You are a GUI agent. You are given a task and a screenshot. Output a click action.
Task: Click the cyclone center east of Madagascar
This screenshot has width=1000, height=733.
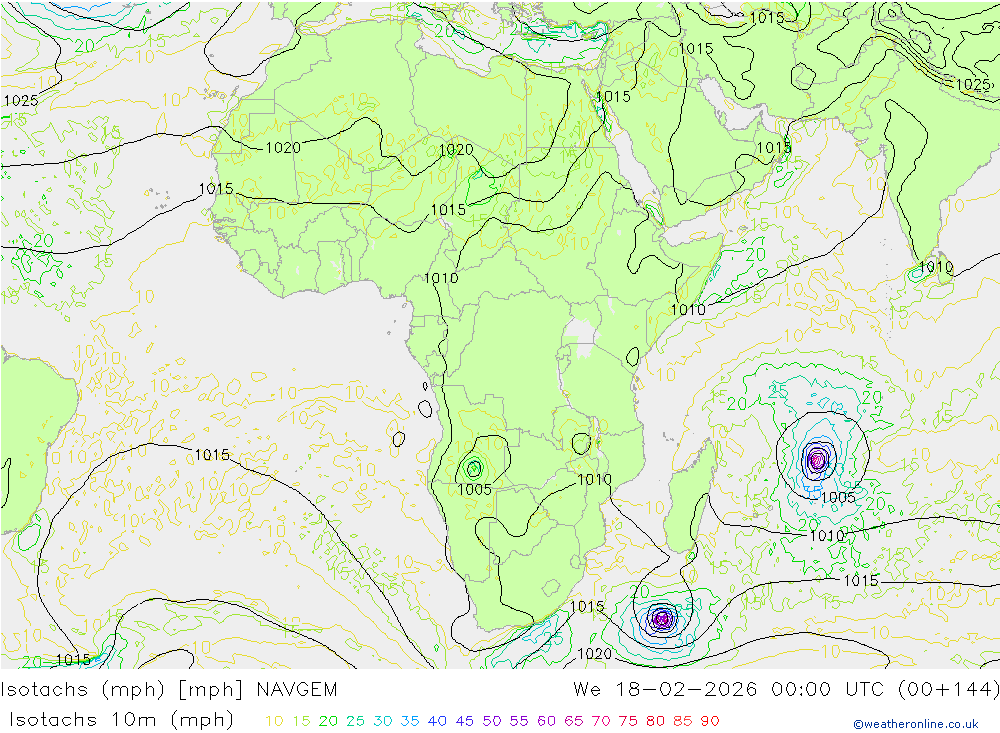(x=817, y=459)
